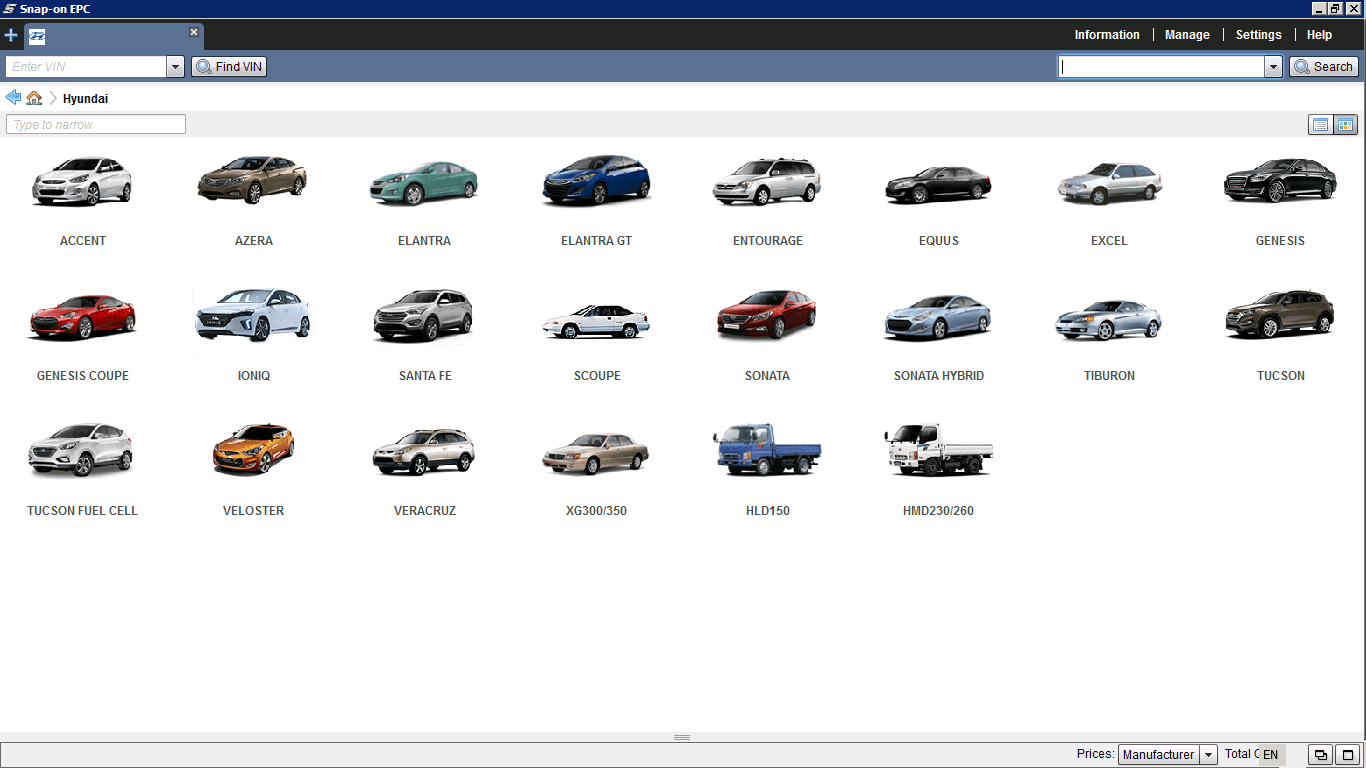Switch to thumbnail grid view icon

1345,125
